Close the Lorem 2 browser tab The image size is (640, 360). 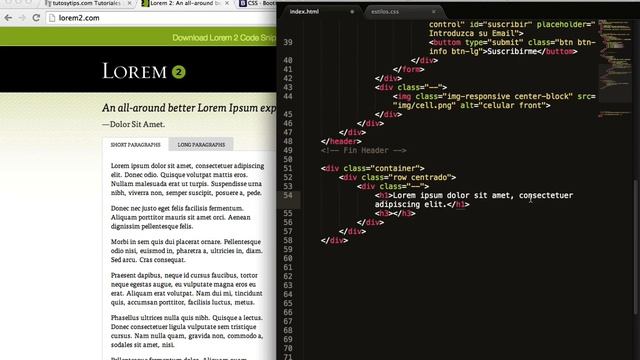tap(227, 3)
